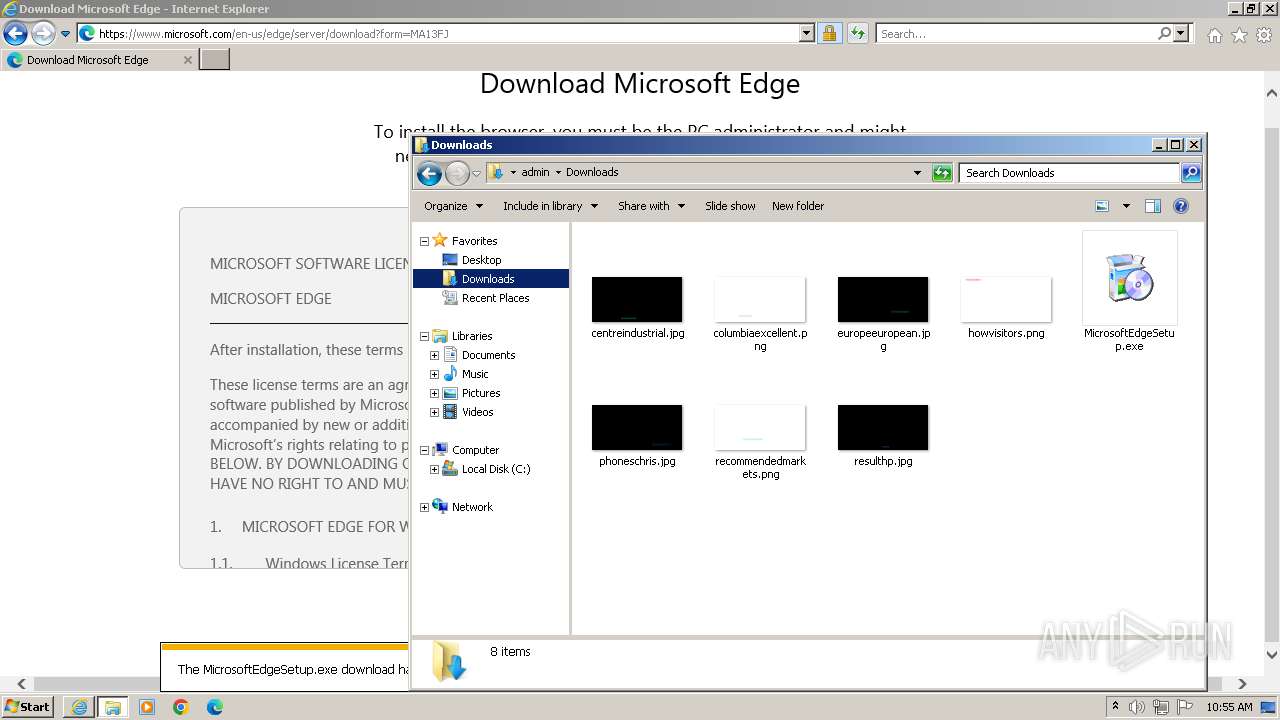Select the columbiaexcellent.png thumbnail
The height and width of the screenshot is (720, 1280).
(760, 300)
